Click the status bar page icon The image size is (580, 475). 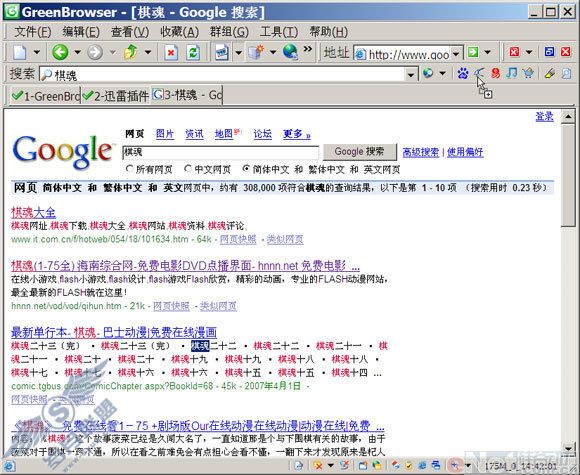pyautogui.click(x=298, y=466)
